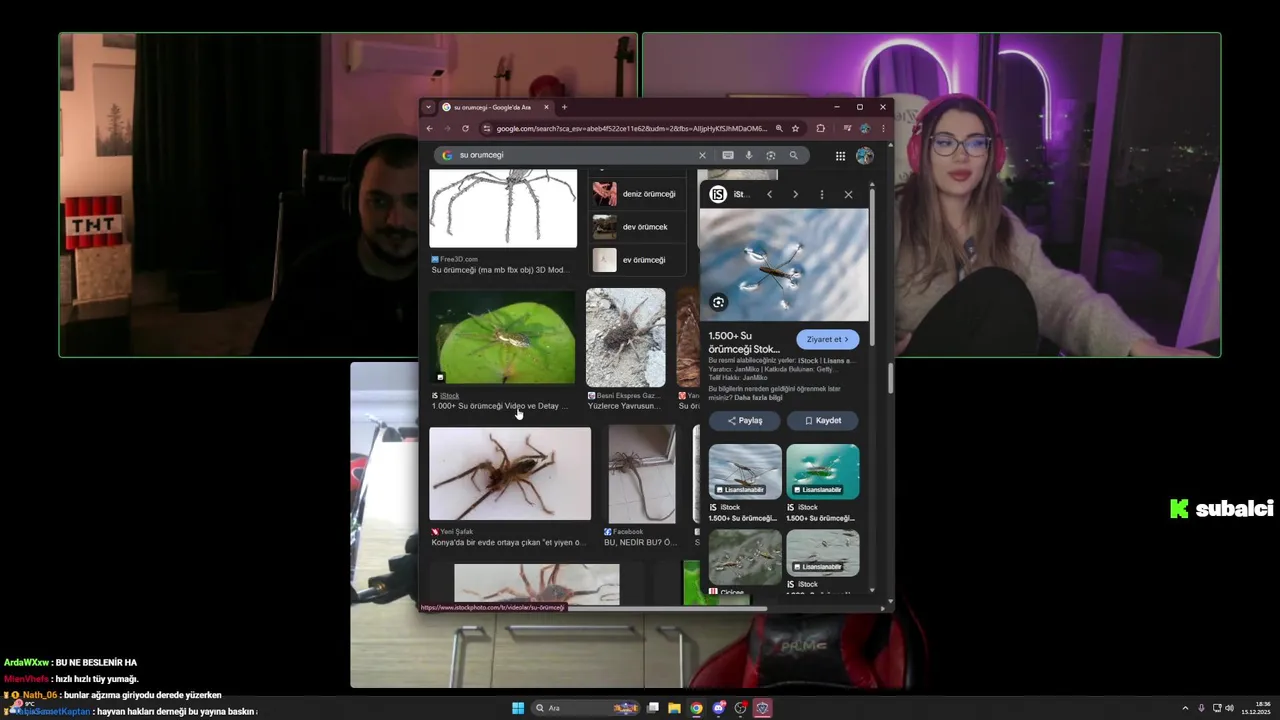1280x720 pixels.
Task: Open the Chrome profile avatar in toolbar
Action: tap(866, 128)
